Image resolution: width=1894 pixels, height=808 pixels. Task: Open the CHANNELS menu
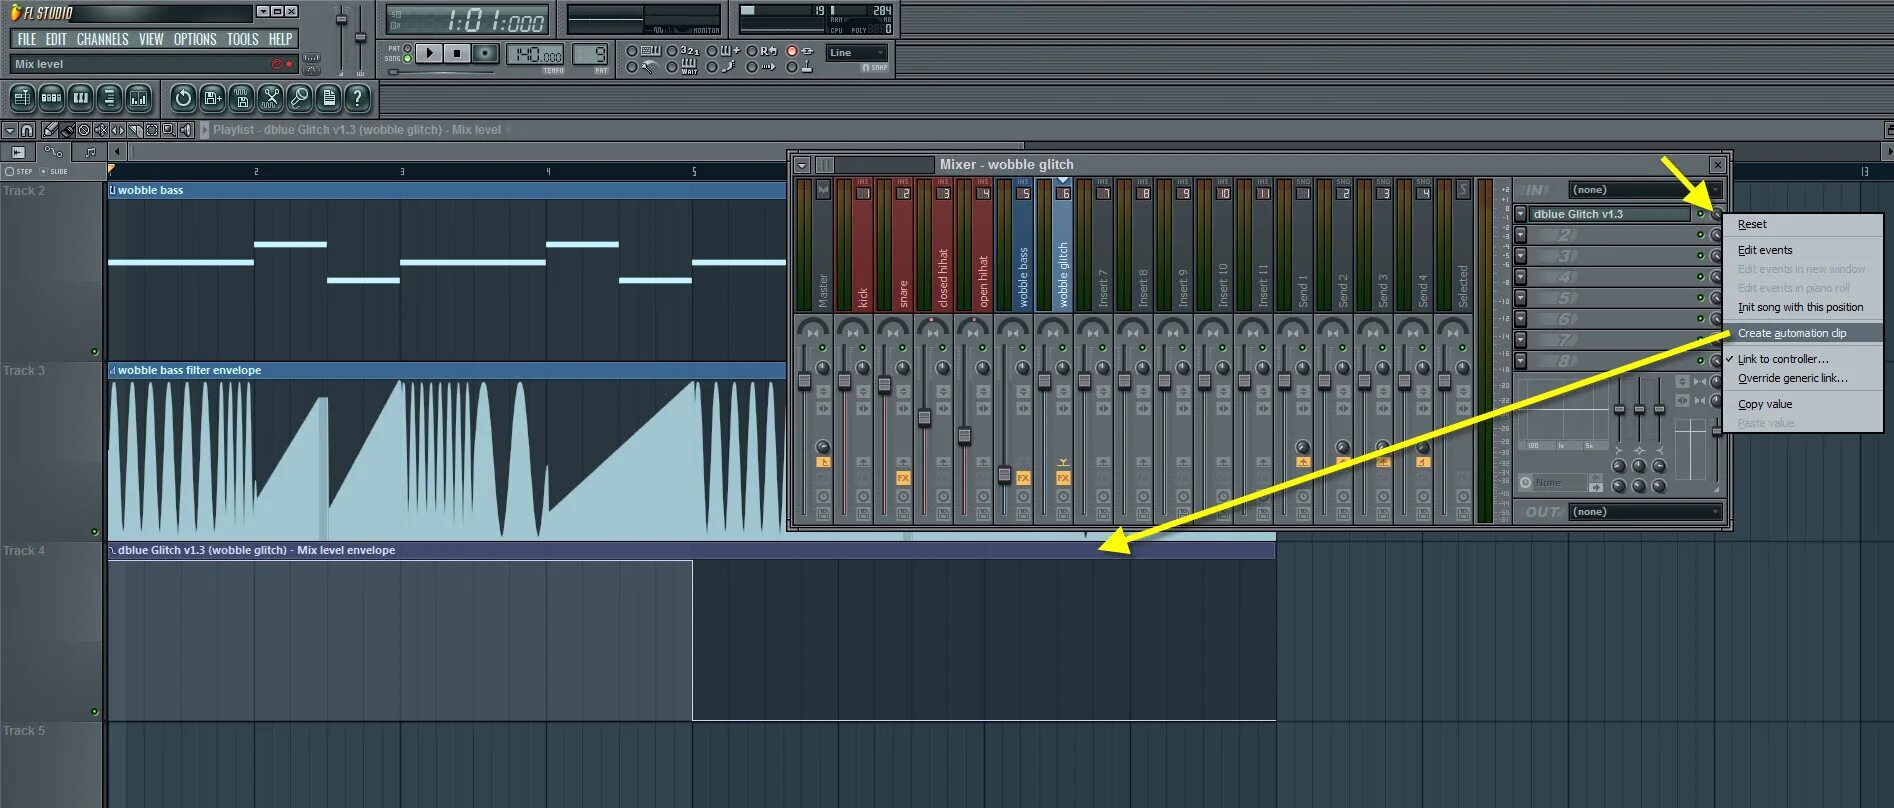(x=103, y=39)
